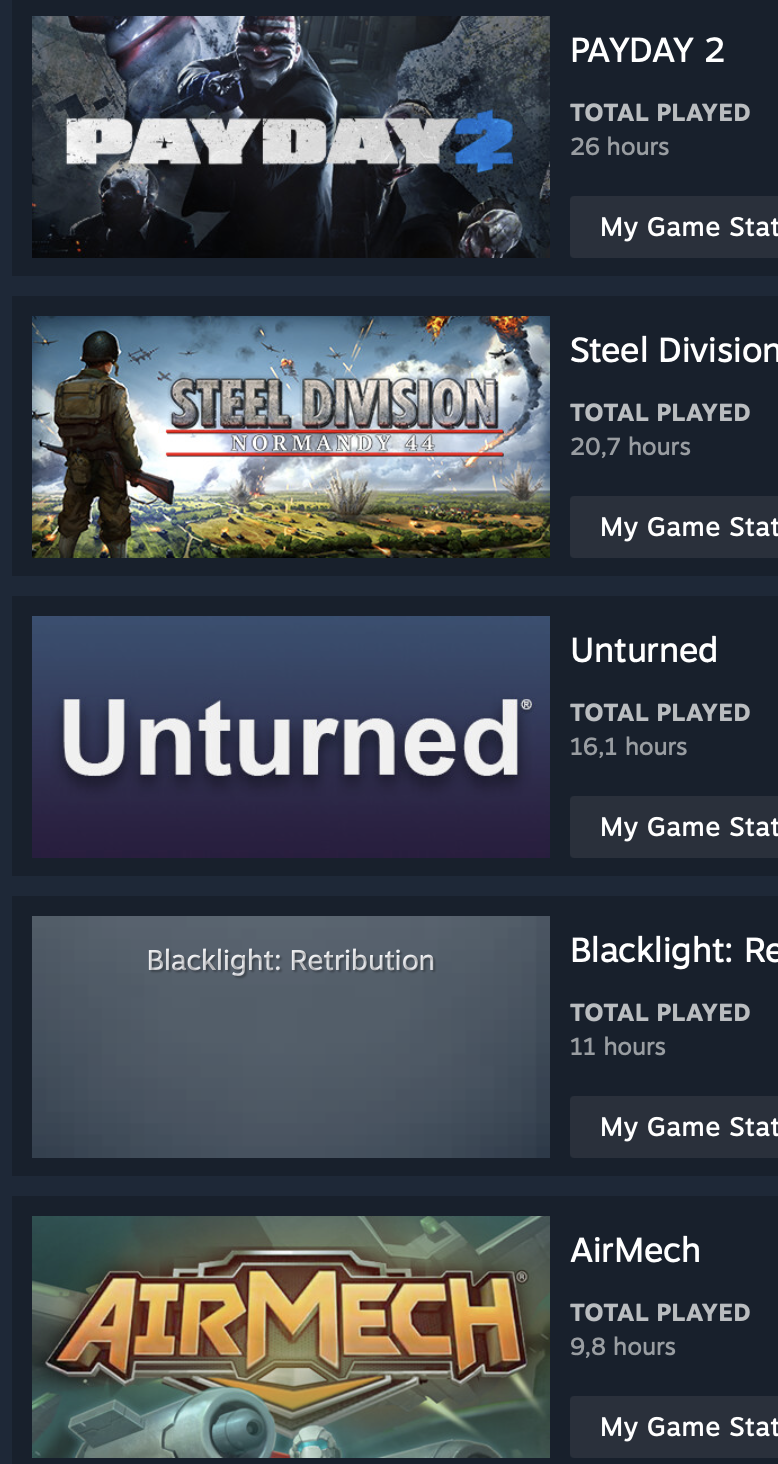Click the Blacklight: Retribution placeholder banner
The height and width of the screenshot is (1464, 778).
(x=291, y=1037)
